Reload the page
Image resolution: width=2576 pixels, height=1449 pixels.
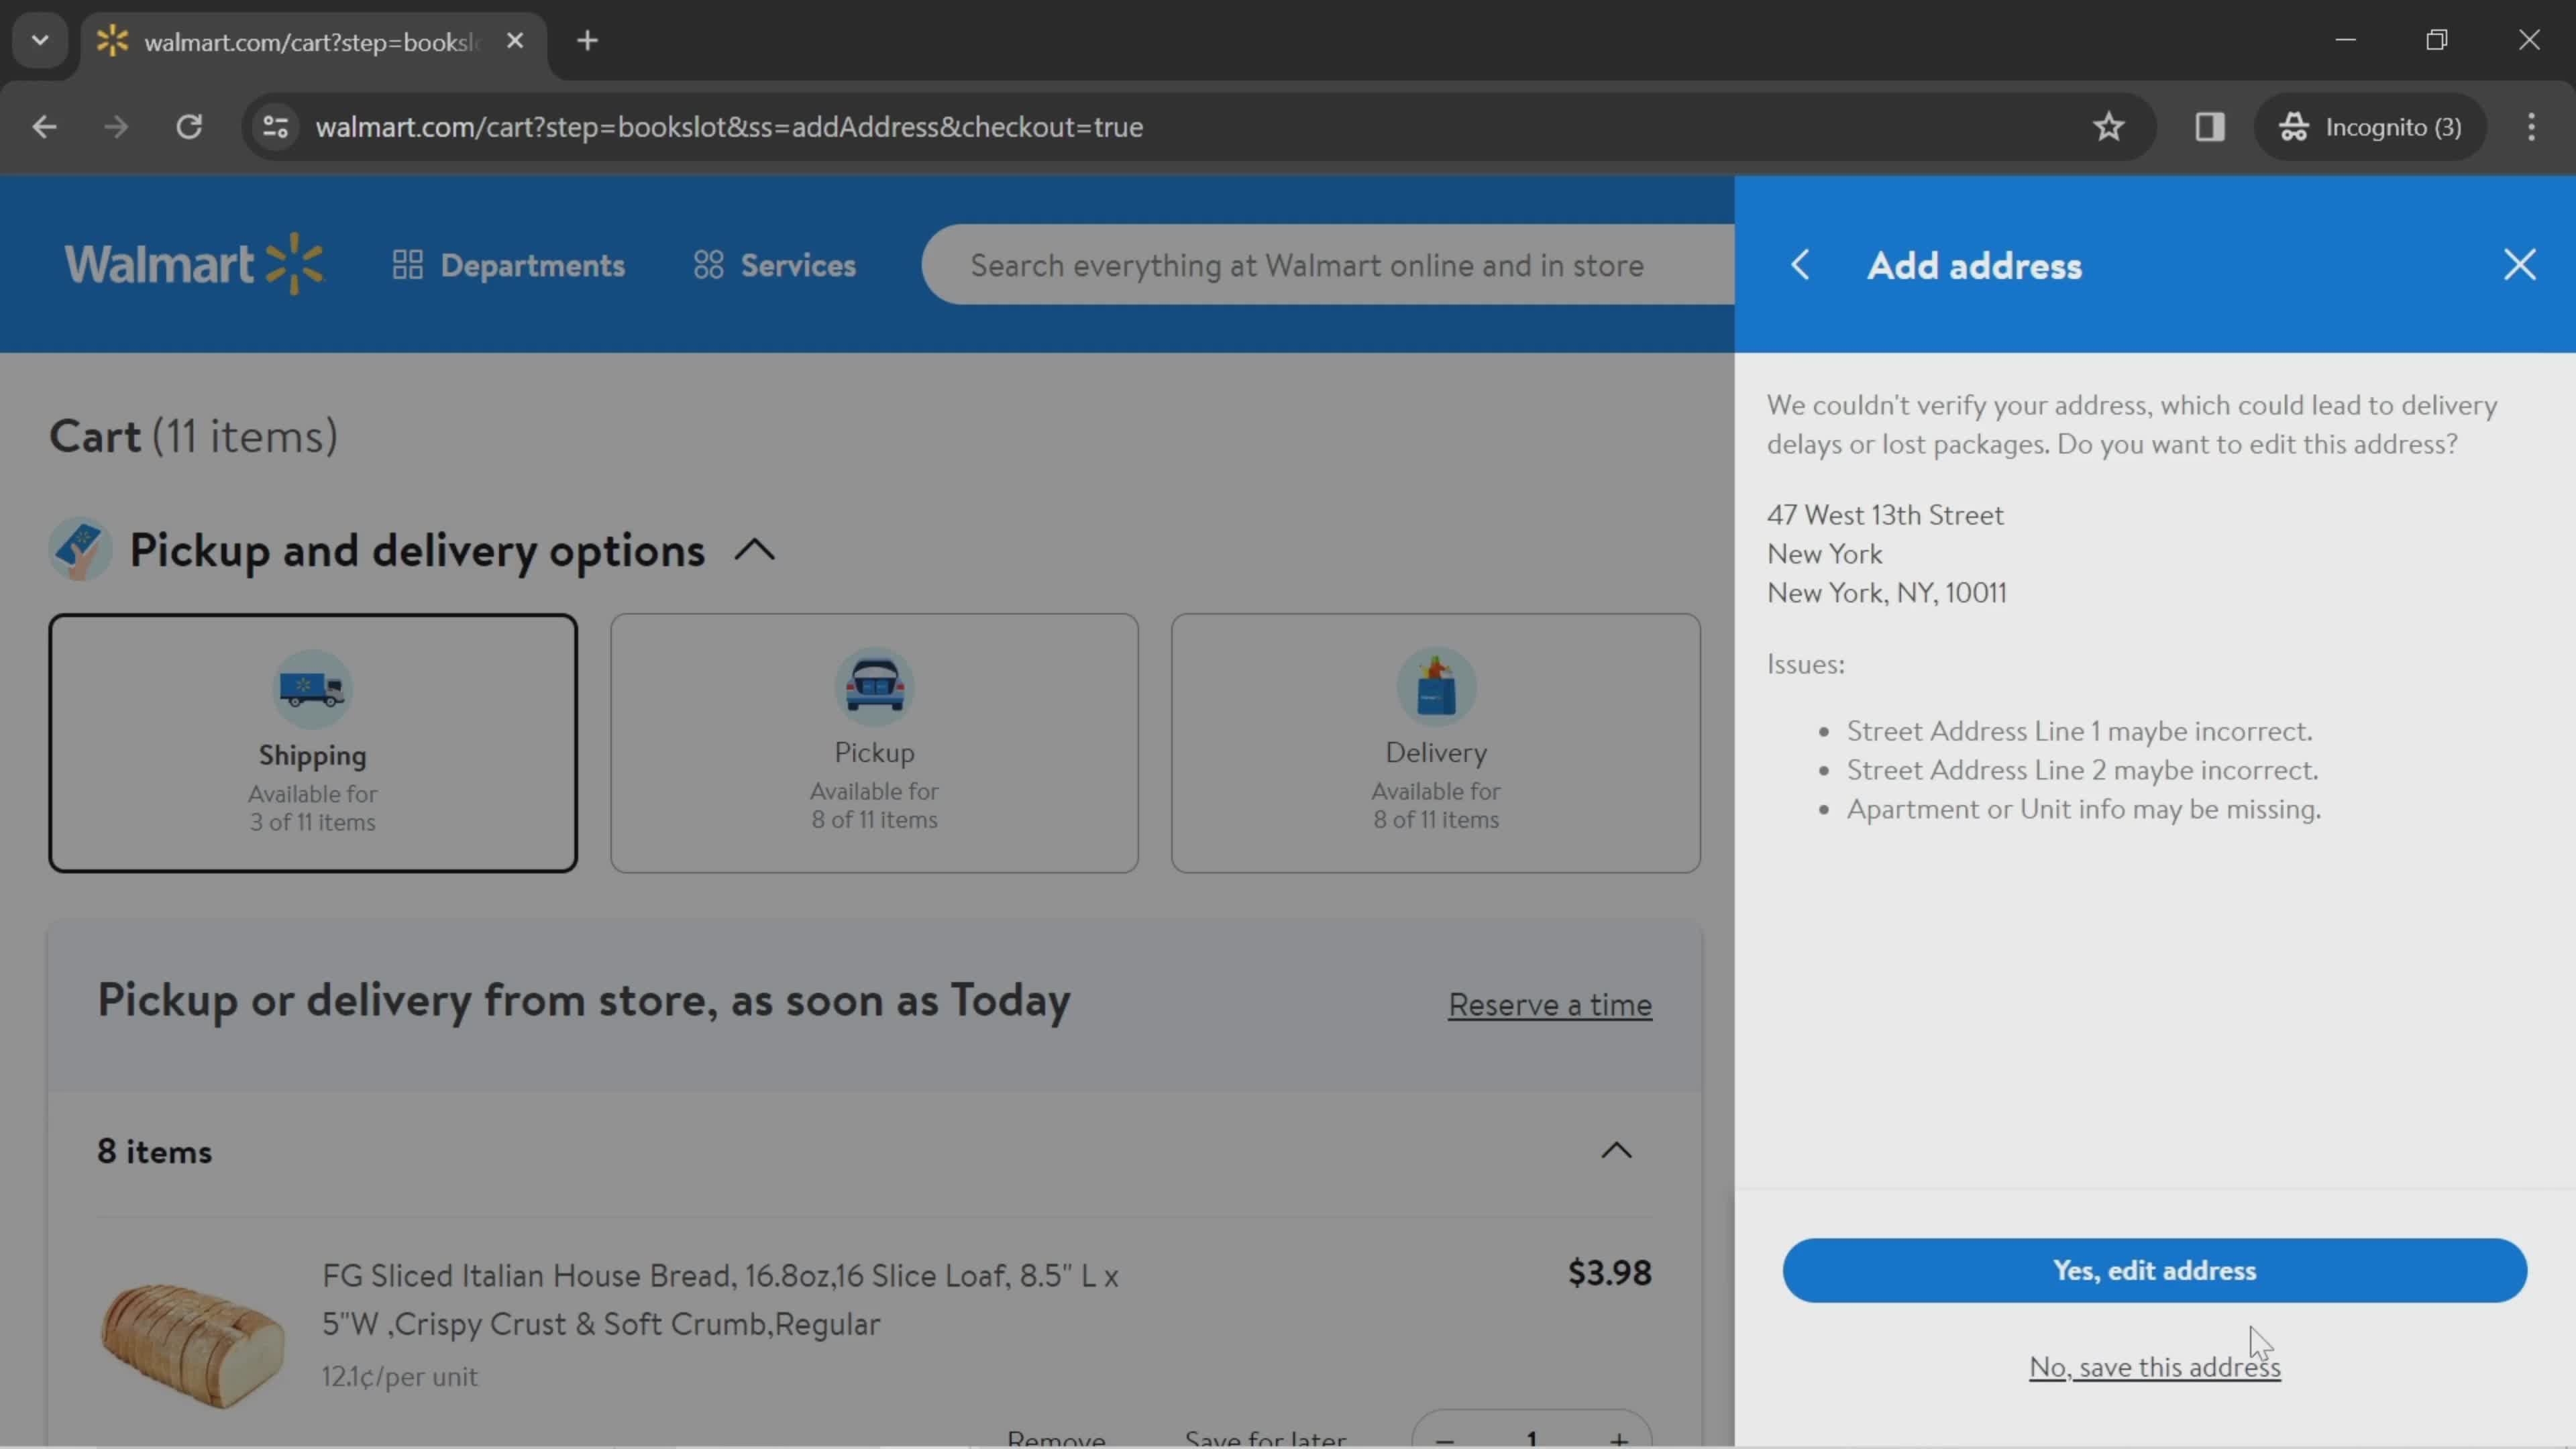click(189, 127)
